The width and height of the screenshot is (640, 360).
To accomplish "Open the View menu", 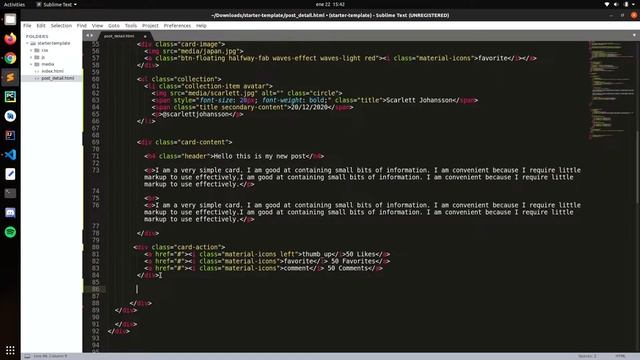I will 97,26.
